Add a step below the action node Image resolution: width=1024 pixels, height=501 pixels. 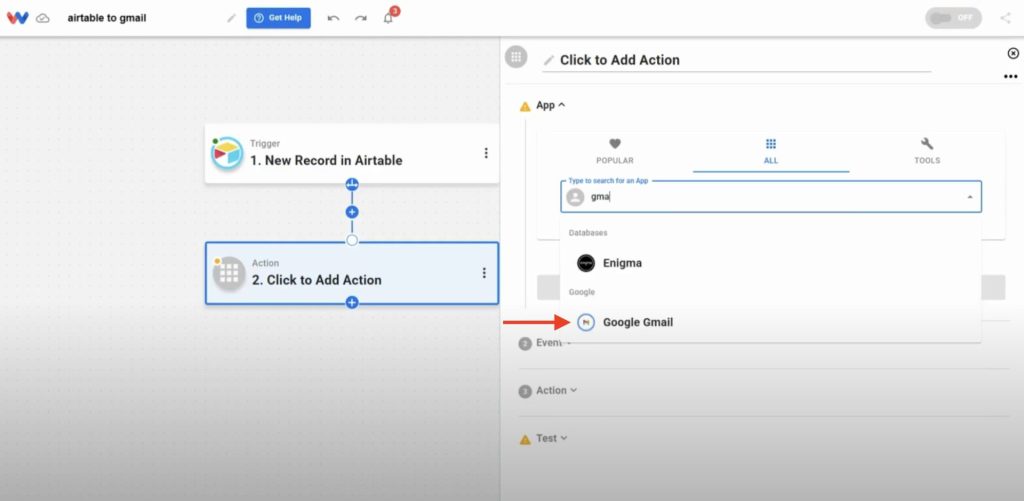click(x=352, y=302)
